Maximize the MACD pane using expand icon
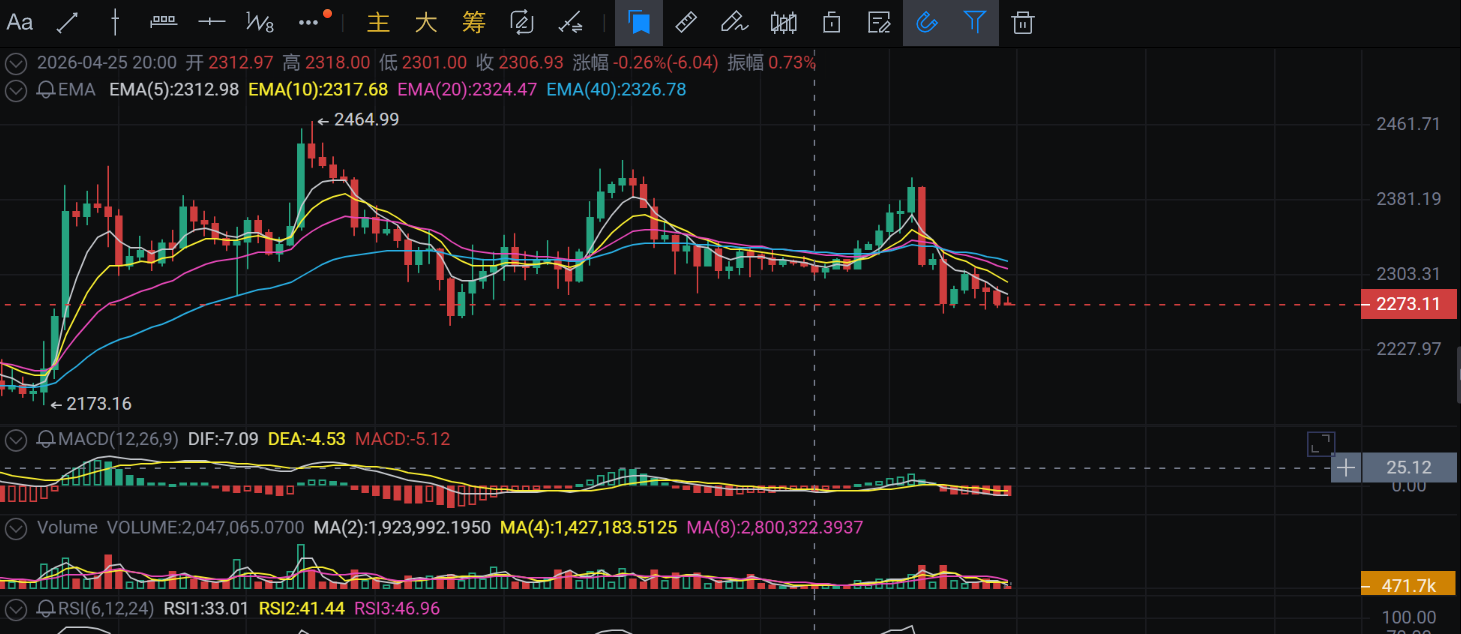 click(x=1320, y=444)
